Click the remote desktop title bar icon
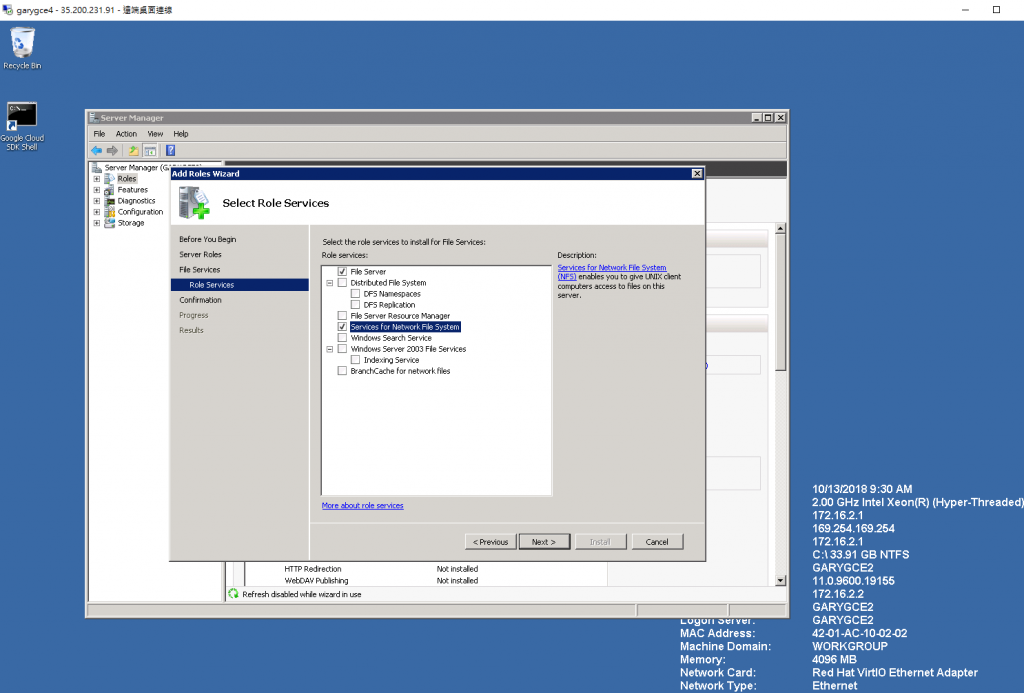This screenshot has width=1024, height=693. tap(7, 10)
